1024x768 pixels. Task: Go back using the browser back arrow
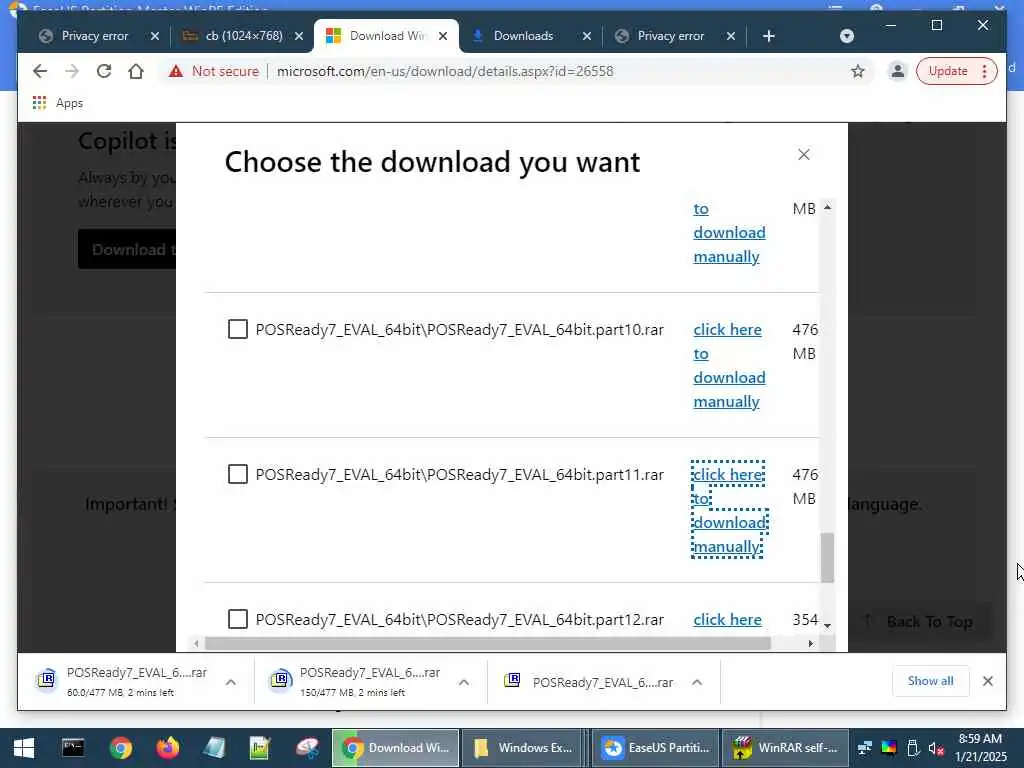tap(40, 71)
